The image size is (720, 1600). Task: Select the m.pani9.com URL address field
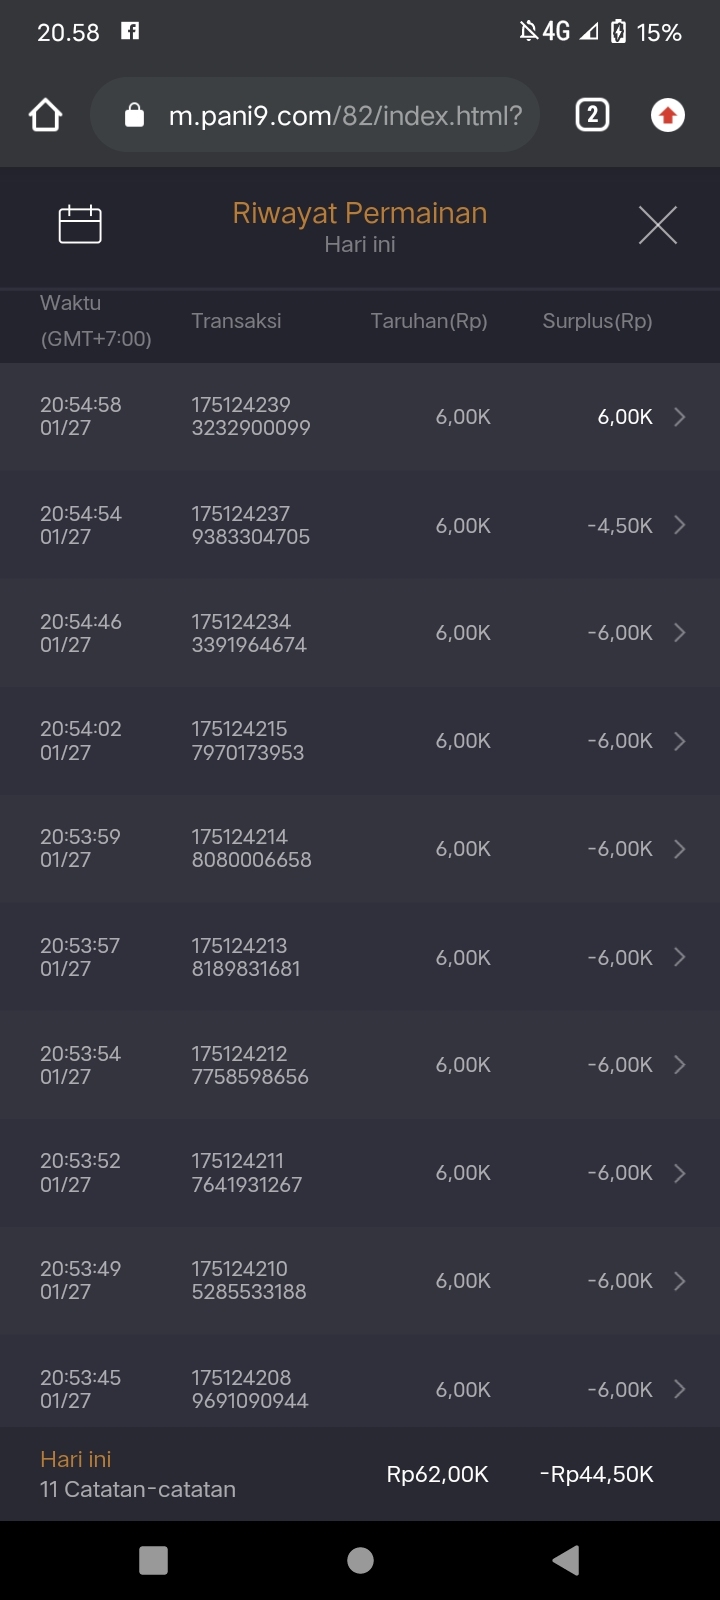pos(345,116)
